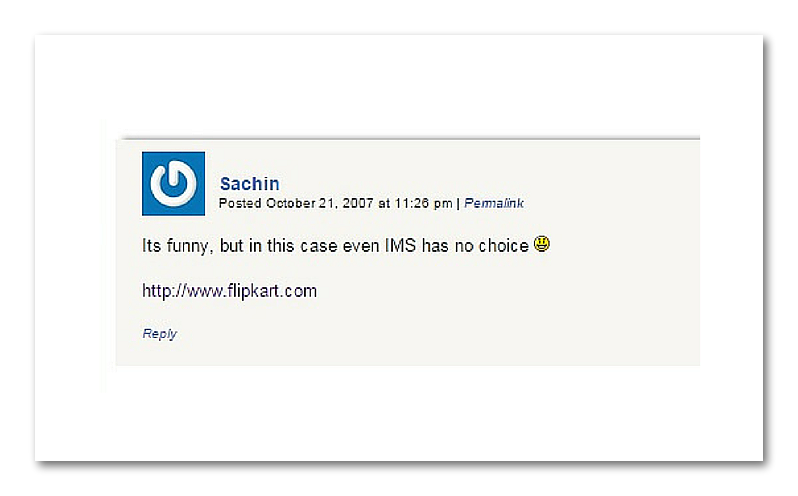Click the word 'Posted' in the meta line
Viewport: 798px width, 496px height.
(240, 203)
